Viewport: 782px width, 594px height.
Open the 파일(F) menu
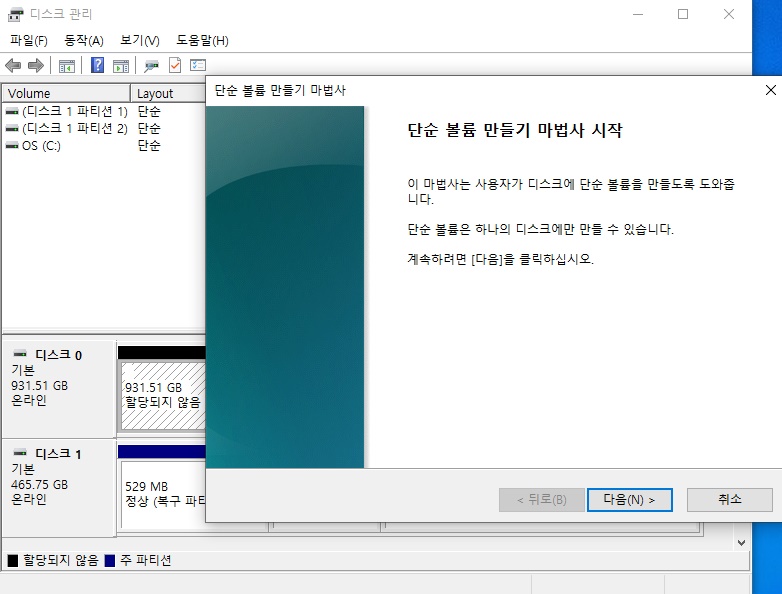(x=28, y=40)
